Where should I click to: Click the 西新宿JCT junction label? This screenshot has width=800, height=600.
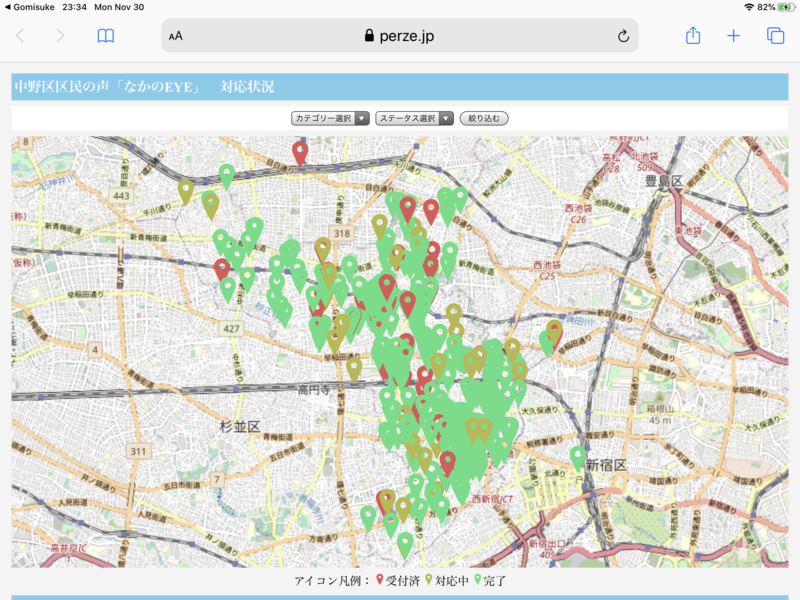pyautogui.click(x=492, y=498)
